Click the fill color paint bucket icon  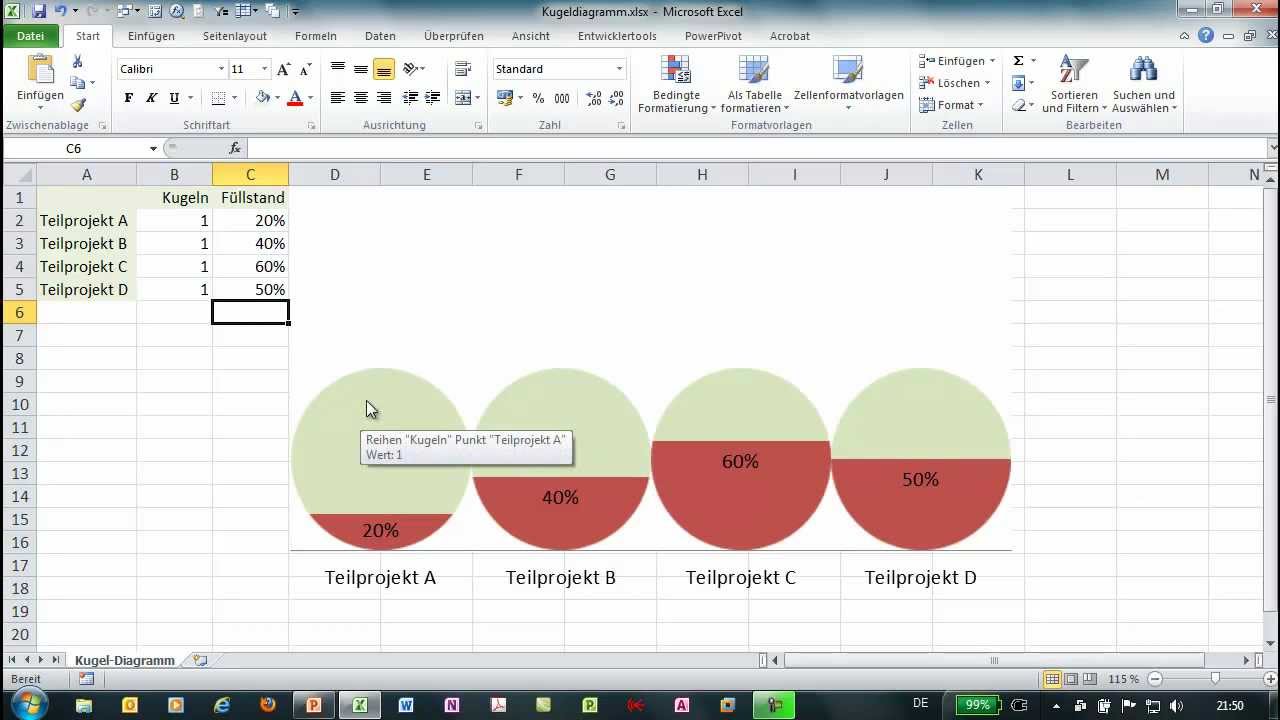tap(262, 98)
